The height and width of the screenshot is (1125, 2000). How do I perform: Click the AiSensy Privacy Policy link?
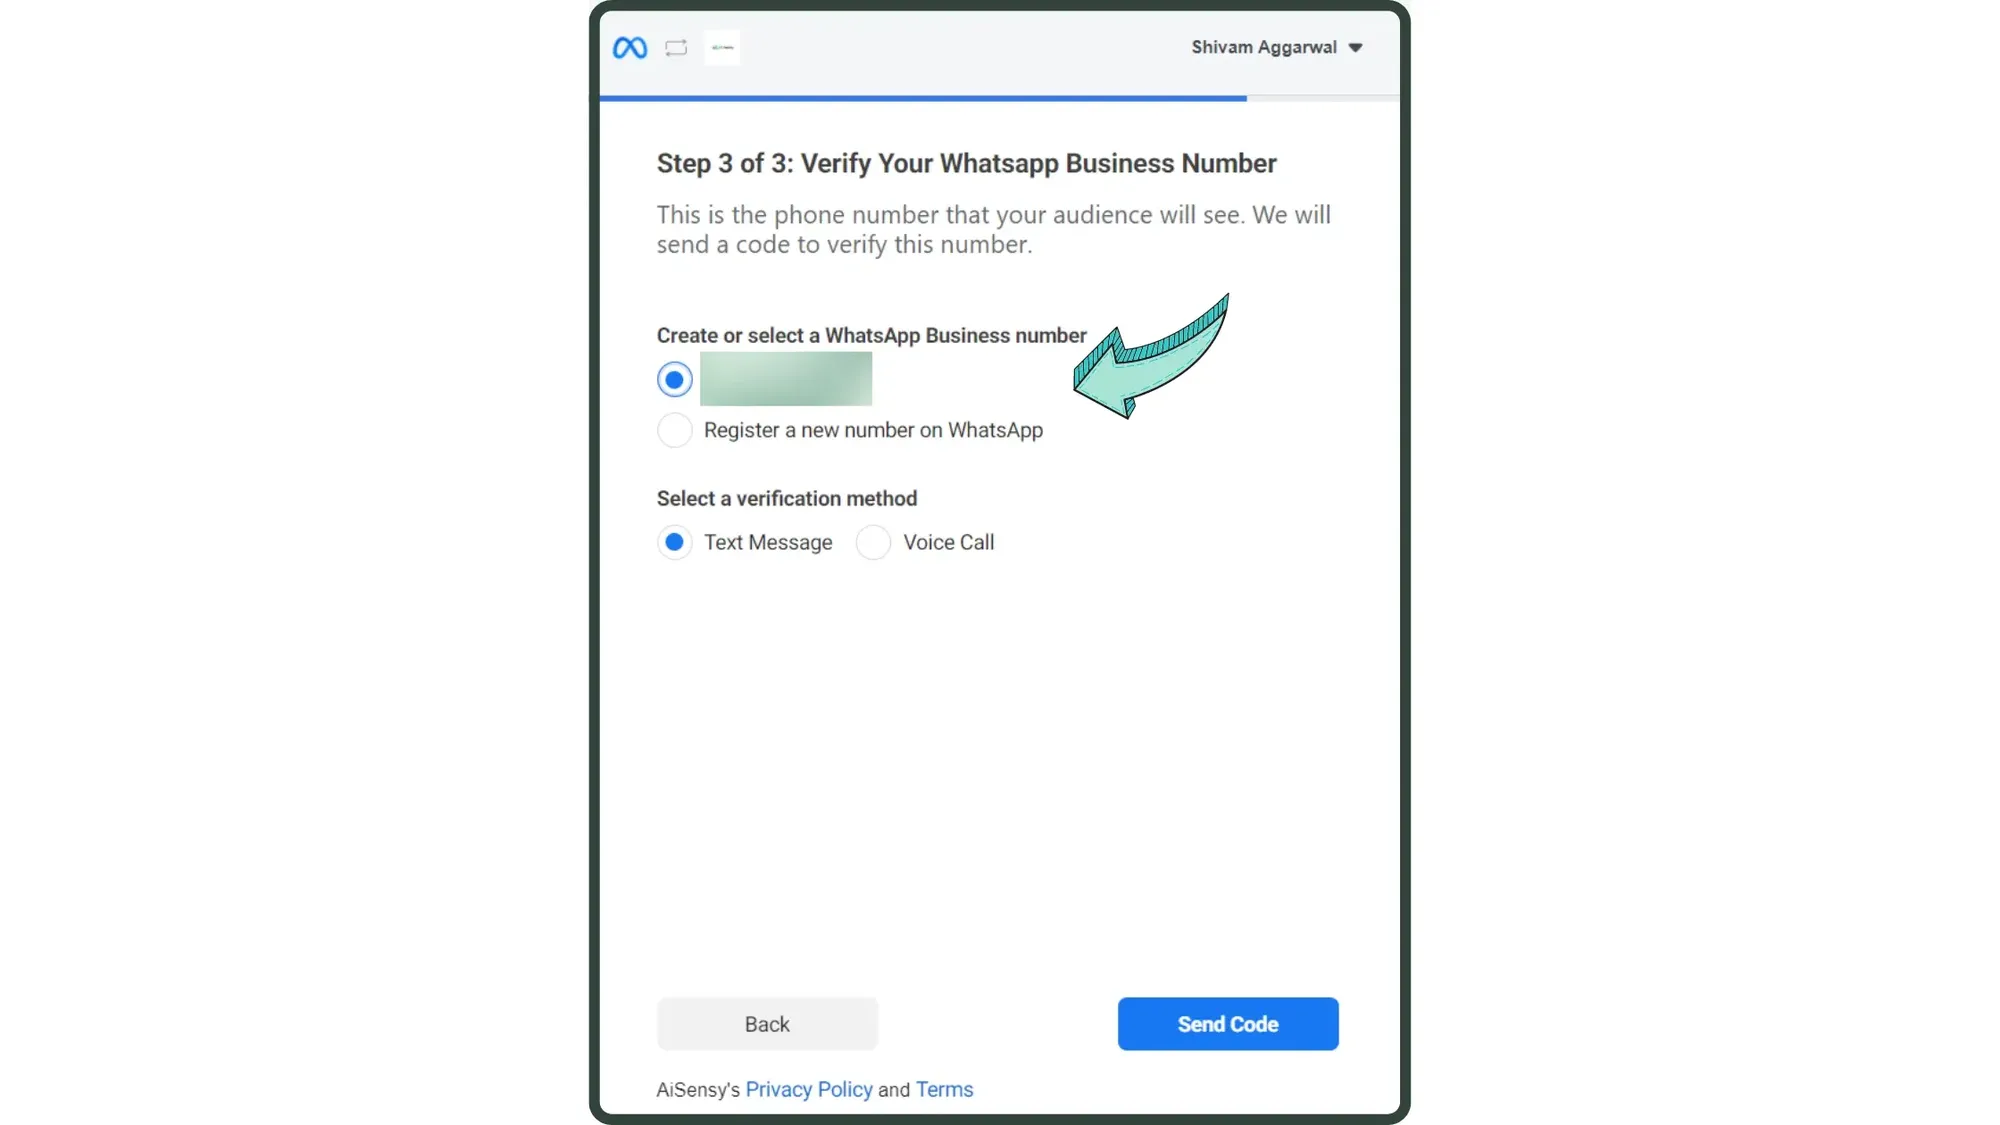[808, 1088]
